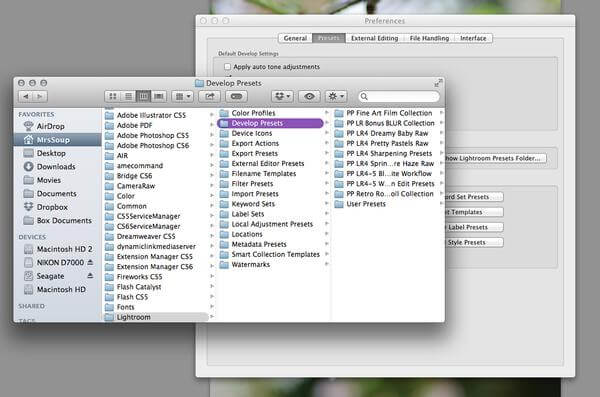Click the Quick Look eye button
This screenshot has width=600, height=397.
pos(309,96)
